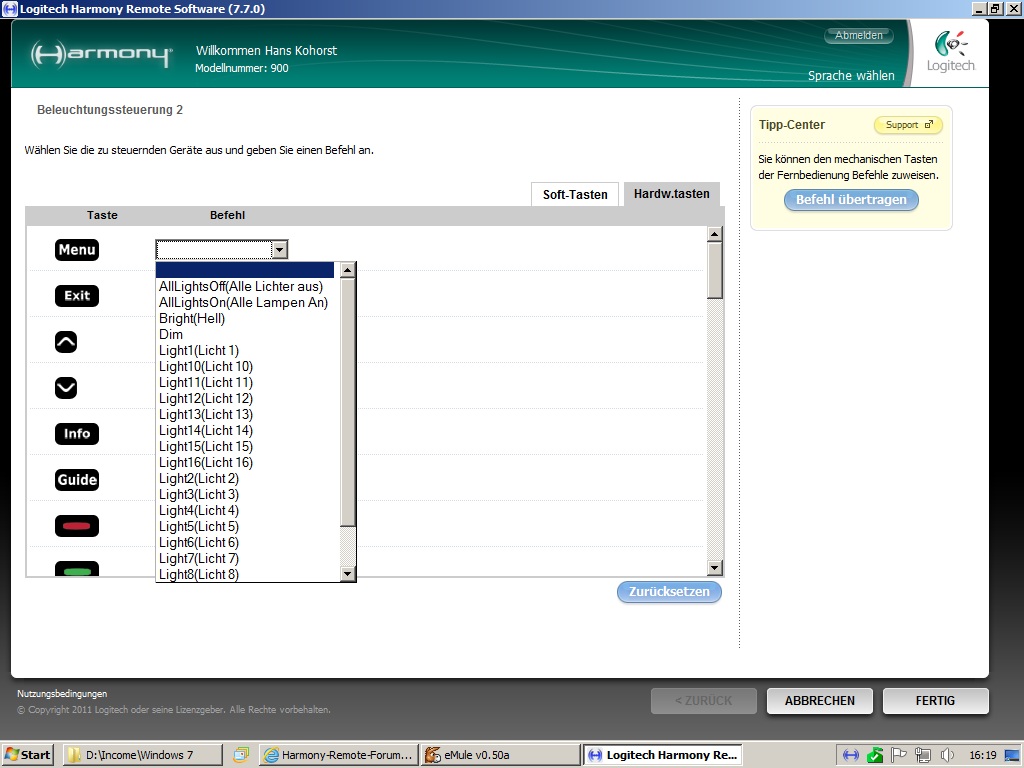Click key table scroll-down arrow
Image resolution: width=1024 pixels, height=768 pixels.
[714, 568]
